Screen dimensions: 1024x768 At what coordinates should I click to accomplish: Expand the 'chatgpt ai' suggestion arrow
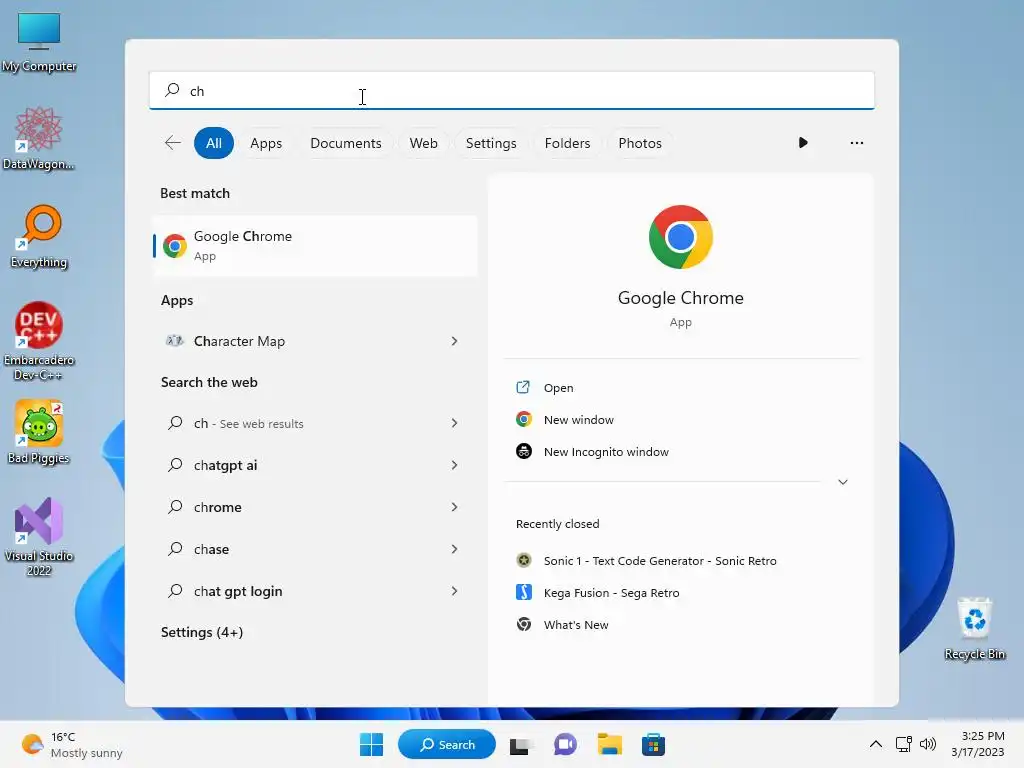454,465
